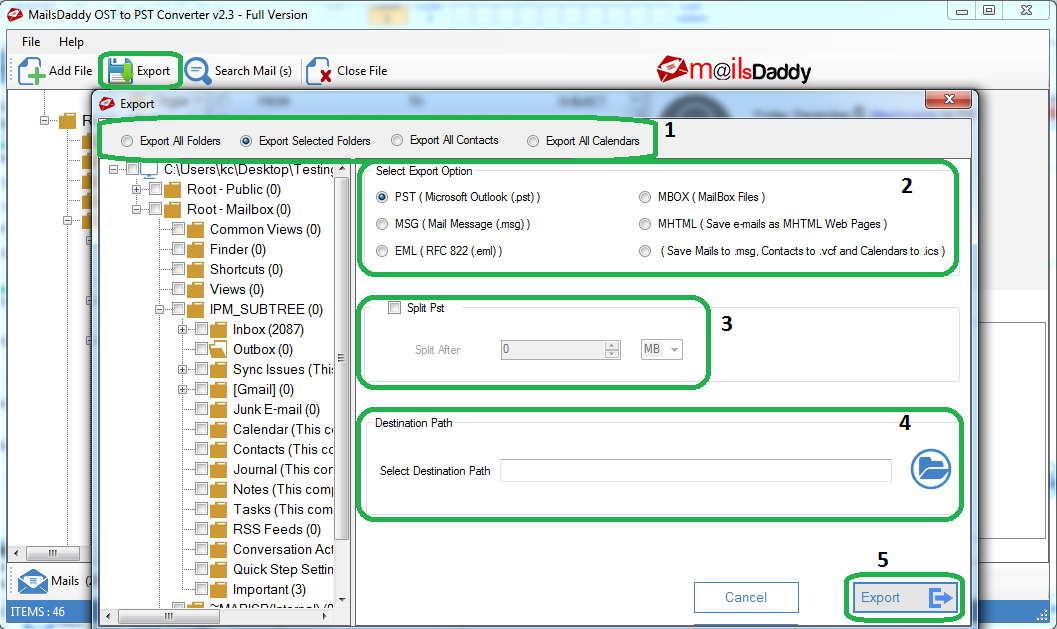The height and width of the screenshot is (629, 1057).
Task: Click the Export toolbar icon
Action: tap(120, 71)
